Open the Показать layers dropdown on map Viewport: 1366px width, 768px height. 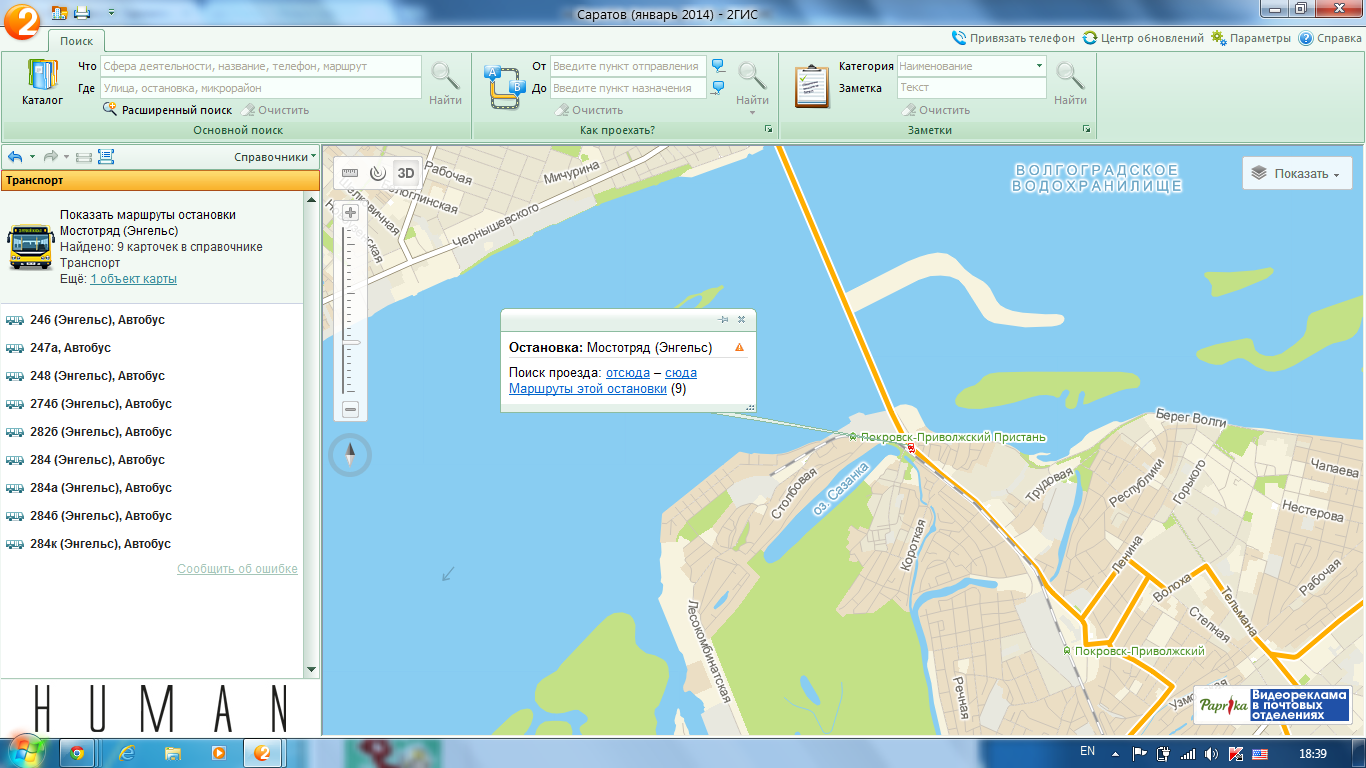click(x=1297, y=173)
